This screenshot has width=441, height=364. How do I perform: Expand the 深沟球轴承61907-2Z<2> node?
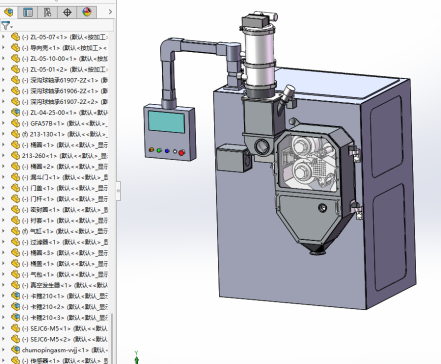coord(3,102)
